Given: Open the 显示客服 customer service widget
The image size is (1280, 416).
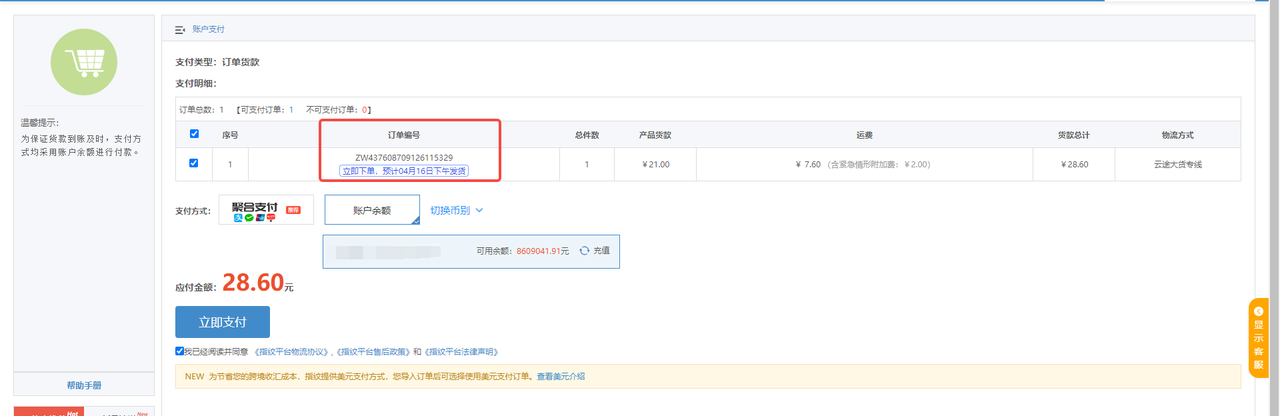Looking at the screenshot, I should coord(1258,338).
